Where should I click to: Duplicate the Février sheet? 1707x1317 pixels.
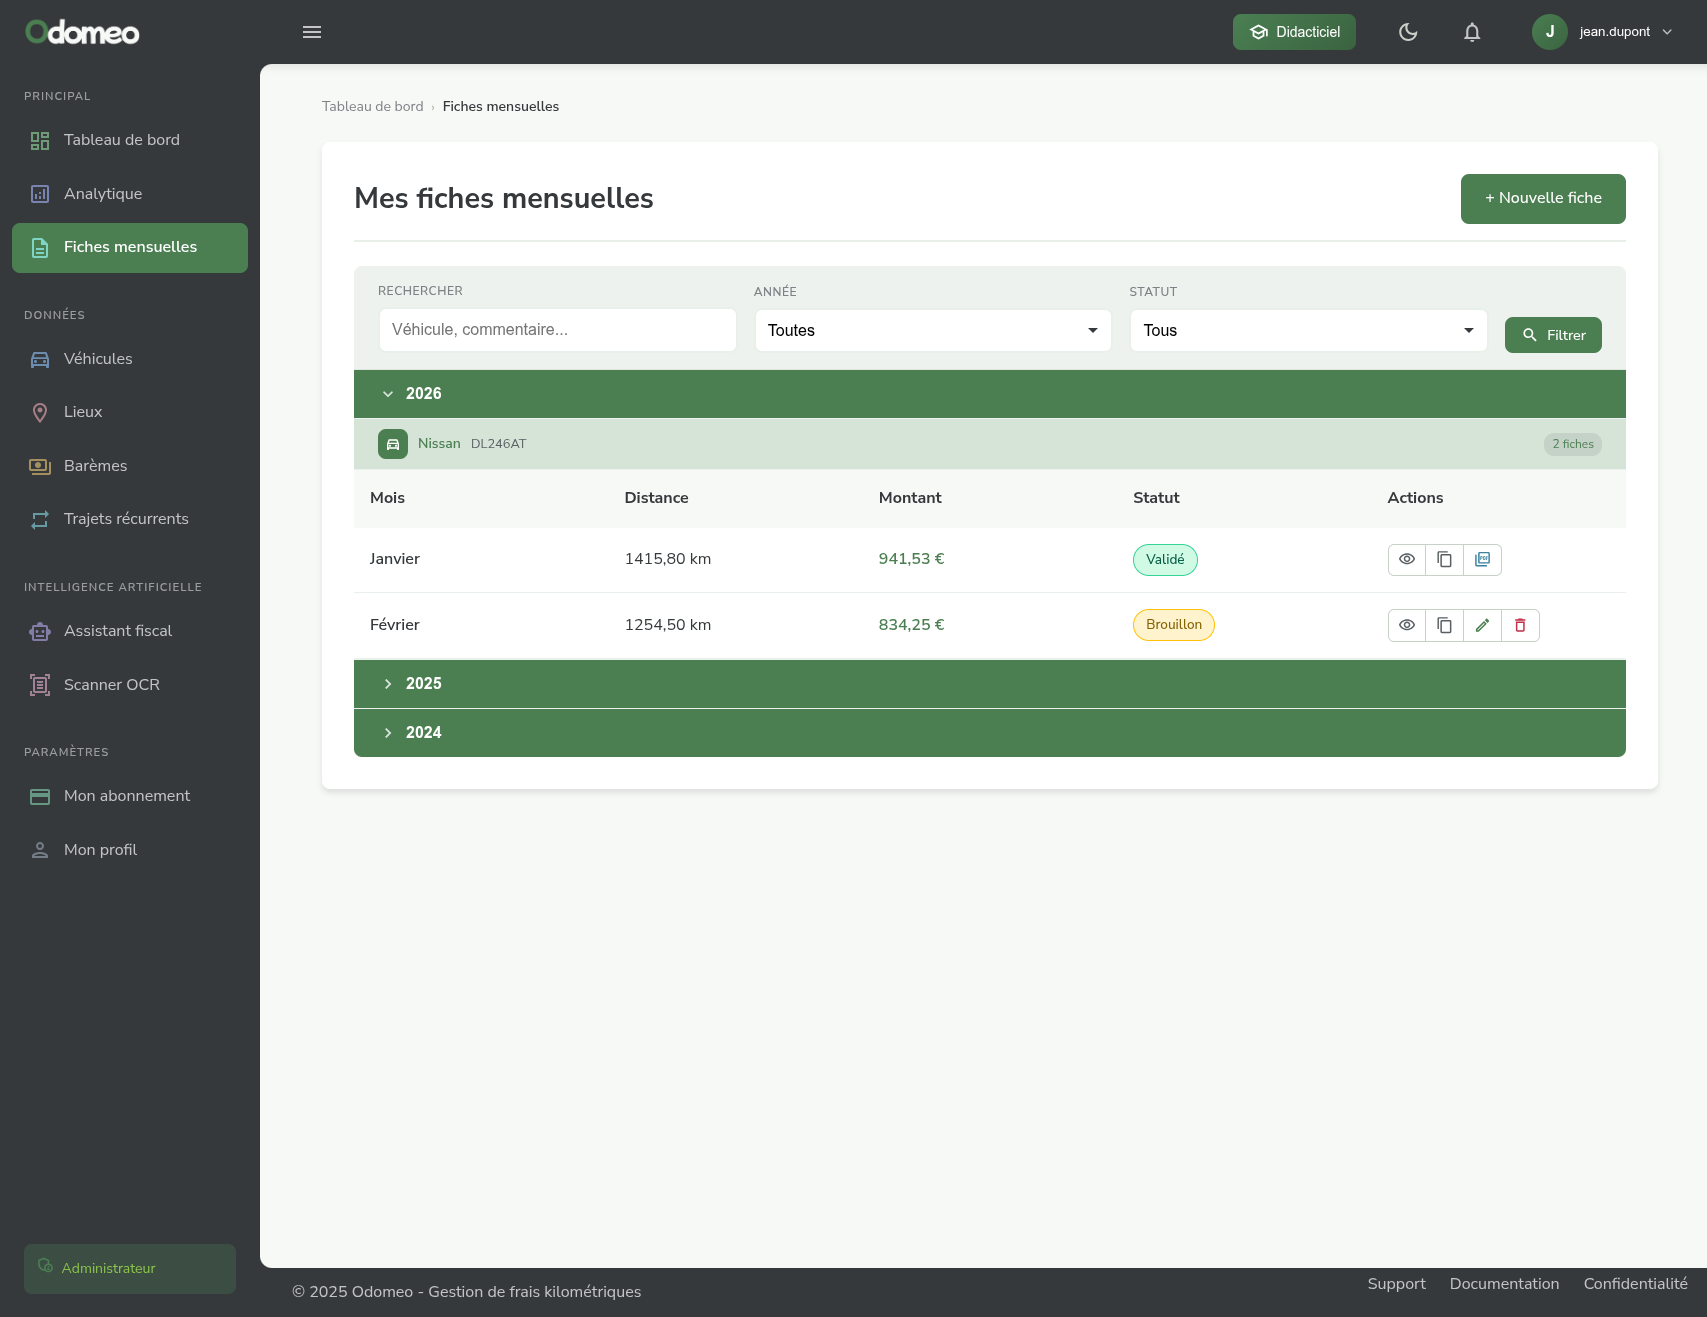1444,625
